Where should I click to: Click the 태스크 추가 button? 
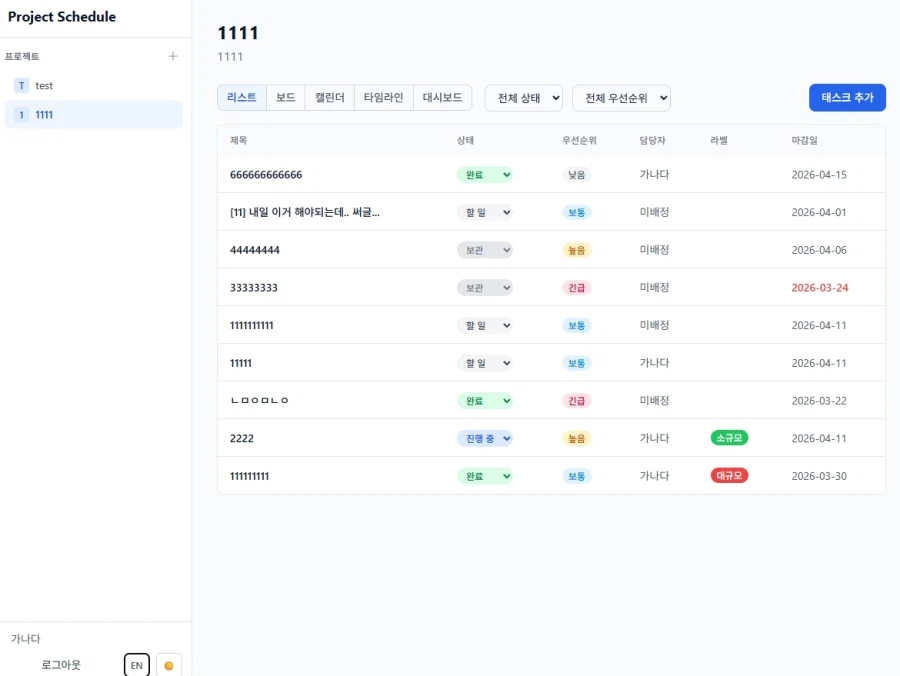coord(847,98)
